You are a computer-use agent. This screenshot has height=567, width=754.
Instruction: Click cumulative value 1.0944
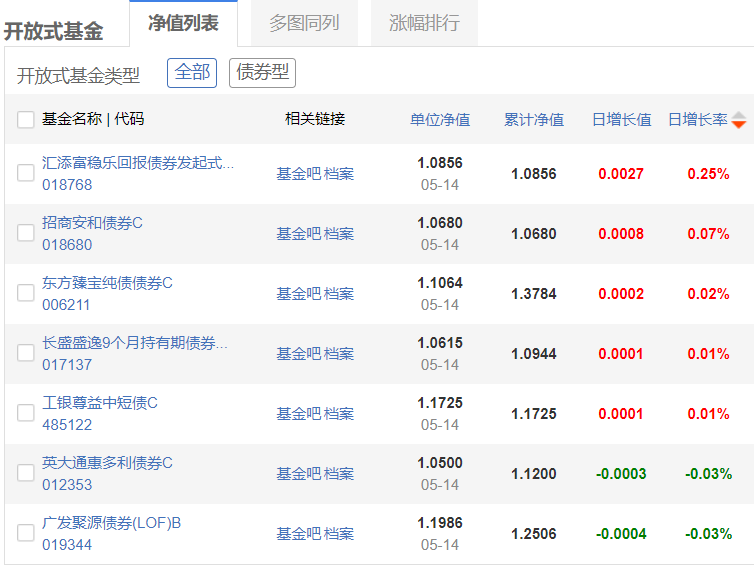[534, 354]
